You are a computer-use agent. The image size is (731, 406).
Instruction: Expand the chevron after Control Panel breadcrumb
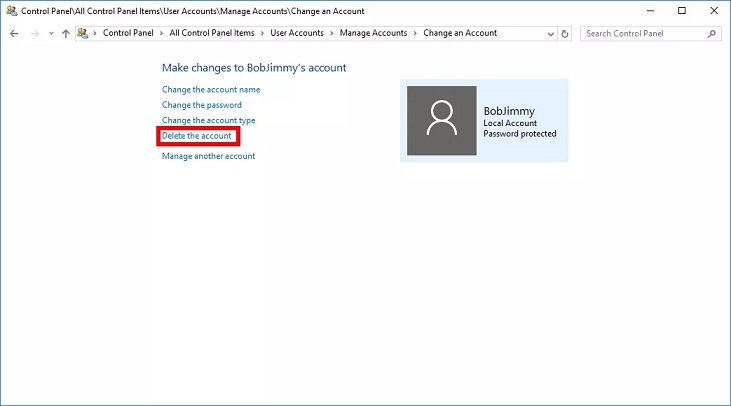161,33
